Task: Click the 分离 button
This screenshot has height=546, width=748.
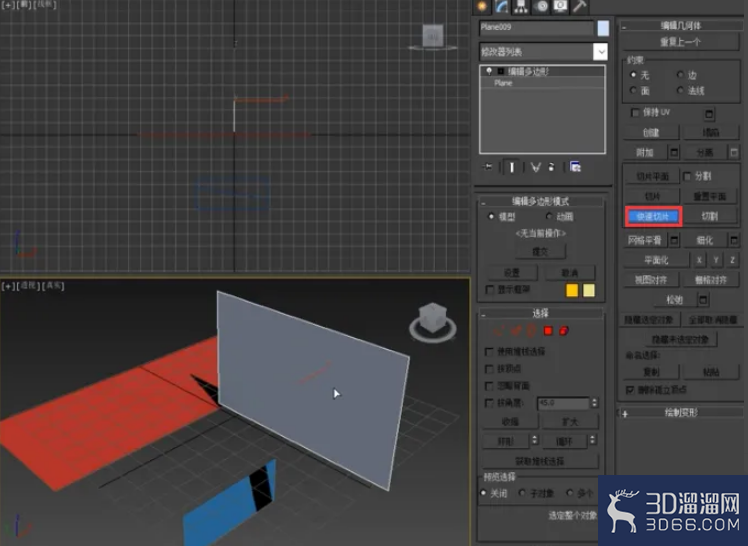Action: click(705, 153)
